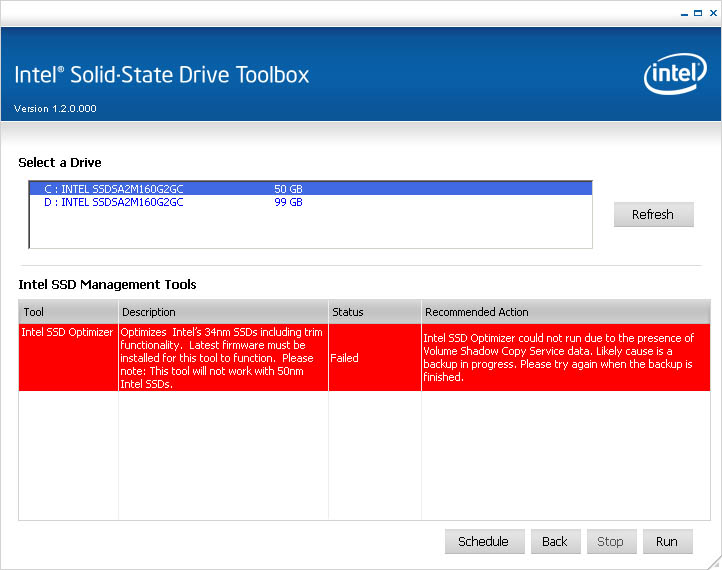Screen dimensions: 722x570
Task: Click the Intel SSD Management Tools heading
Action: click(x=107, y=285)
